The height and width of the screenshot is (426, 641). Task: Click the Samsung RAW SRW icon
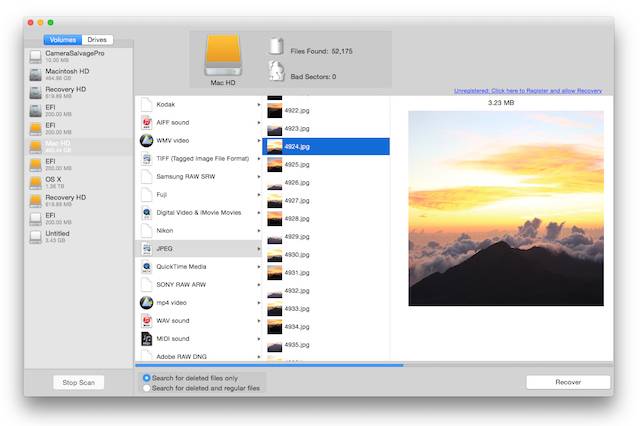[146, 176]
